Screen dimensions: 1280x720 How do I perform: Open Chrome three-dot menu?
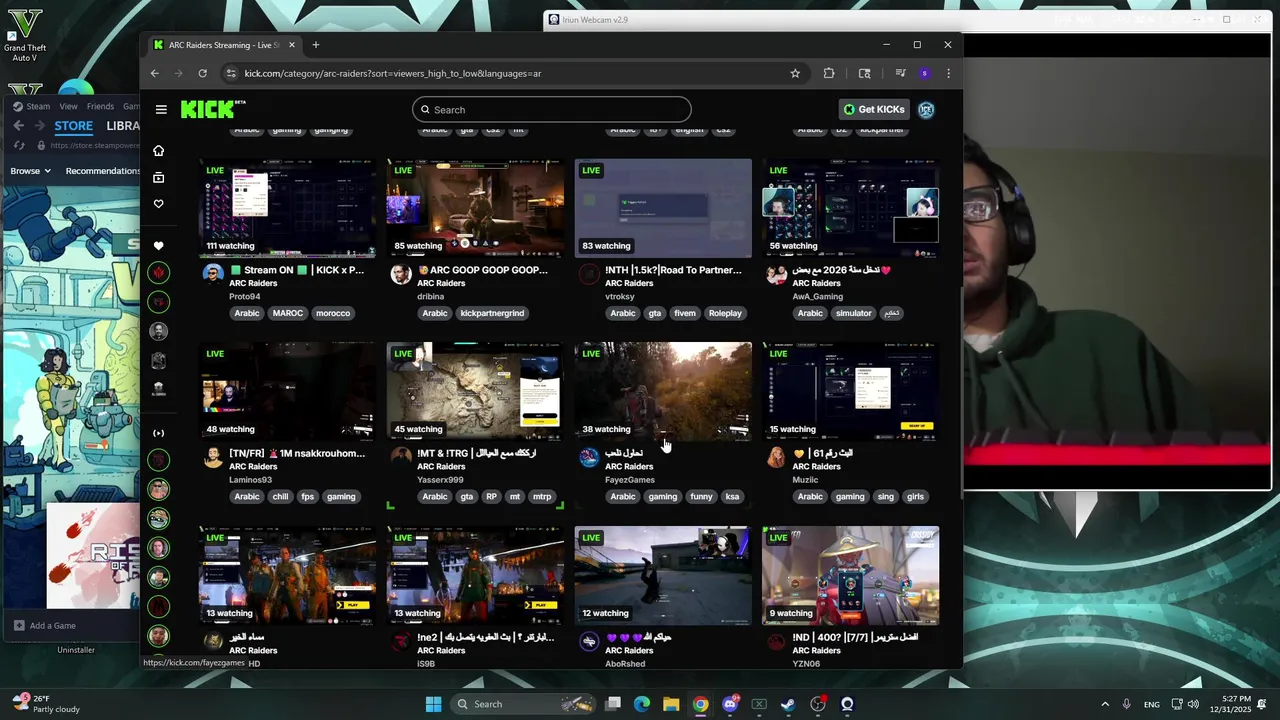(x=948, y=73)
